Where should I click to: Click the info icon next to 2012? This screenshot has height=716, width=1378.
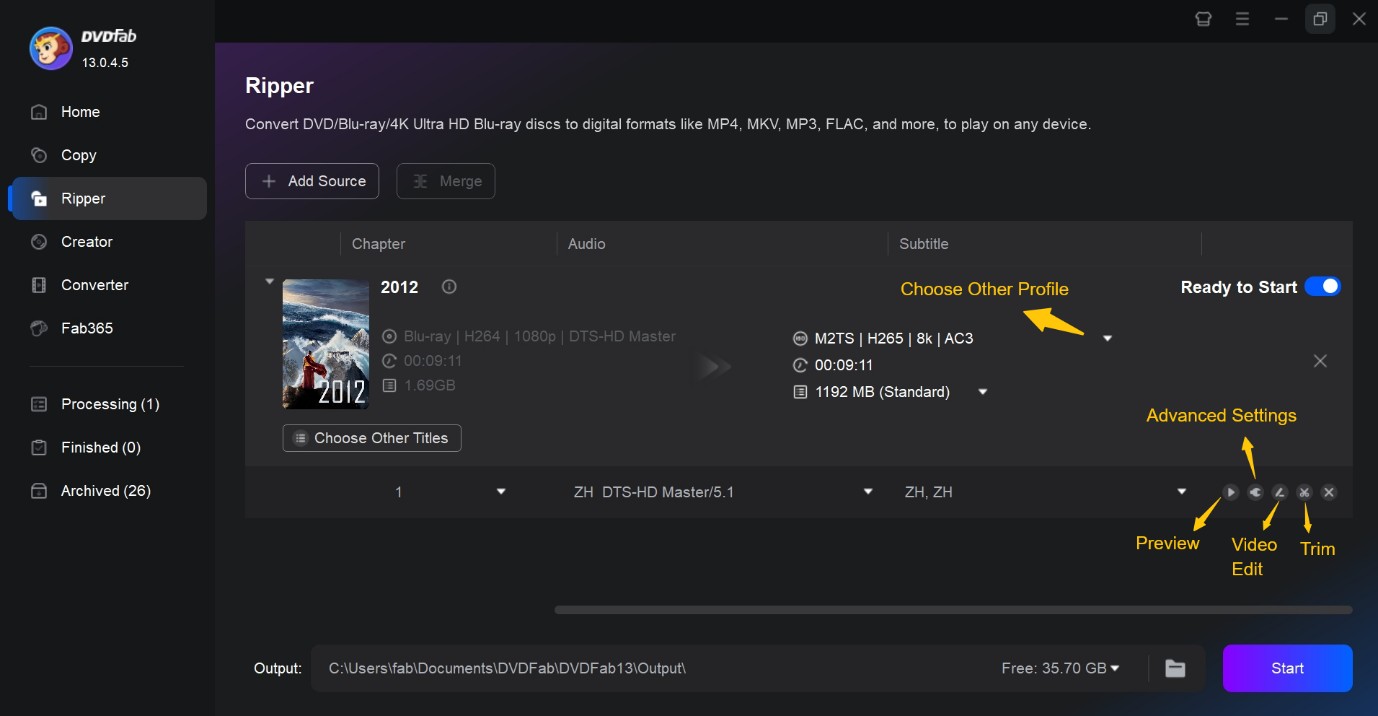click(x=448, y=287)
